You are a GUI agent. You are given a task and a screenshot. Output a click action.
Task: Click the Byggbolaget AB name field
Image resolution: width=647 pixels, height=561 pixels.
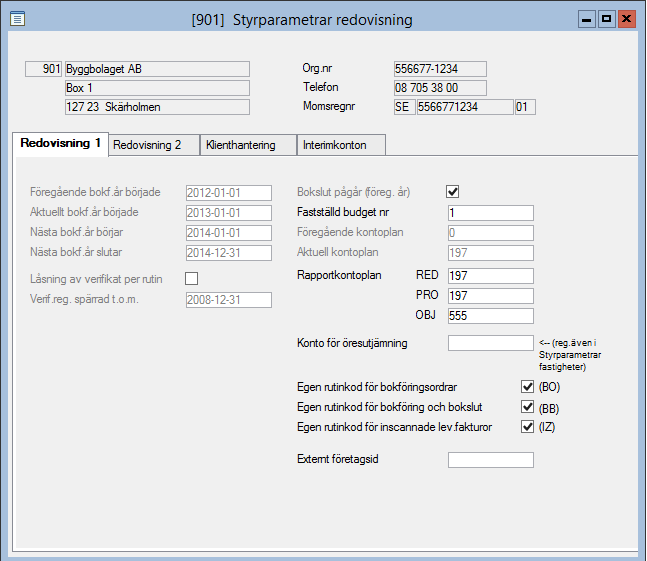pos(157,69)
